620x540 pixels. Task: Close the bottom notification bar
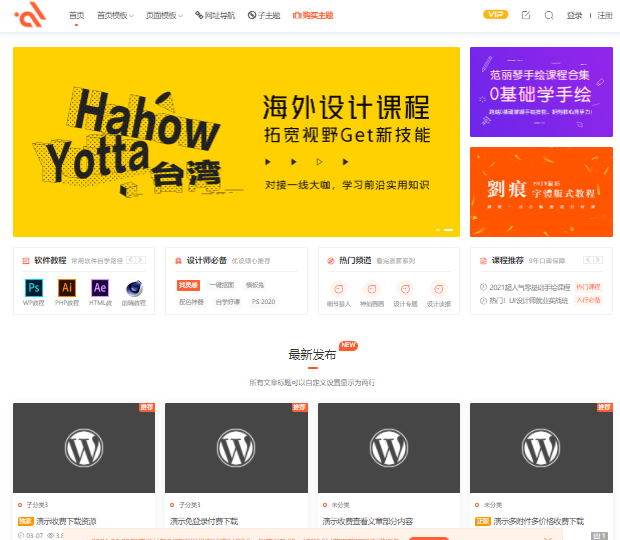click(x=548, y=538)
